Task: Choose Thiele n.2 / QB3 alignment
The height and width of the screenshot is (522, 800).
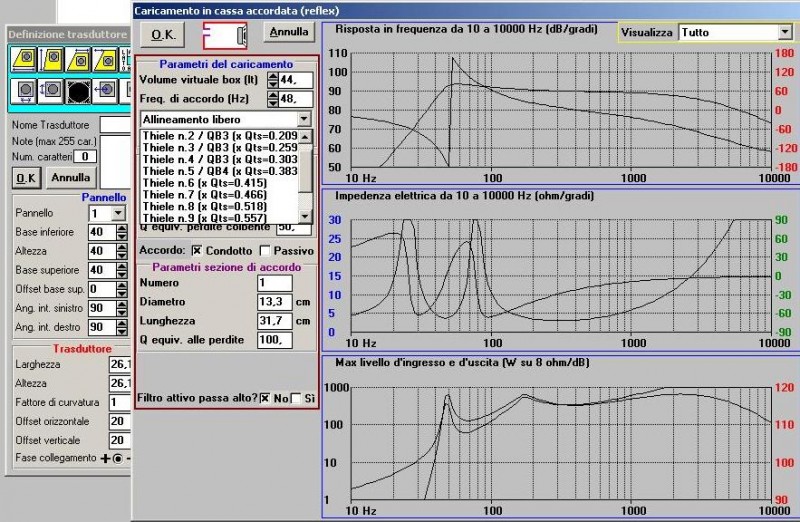Action: tap(220, 136)
